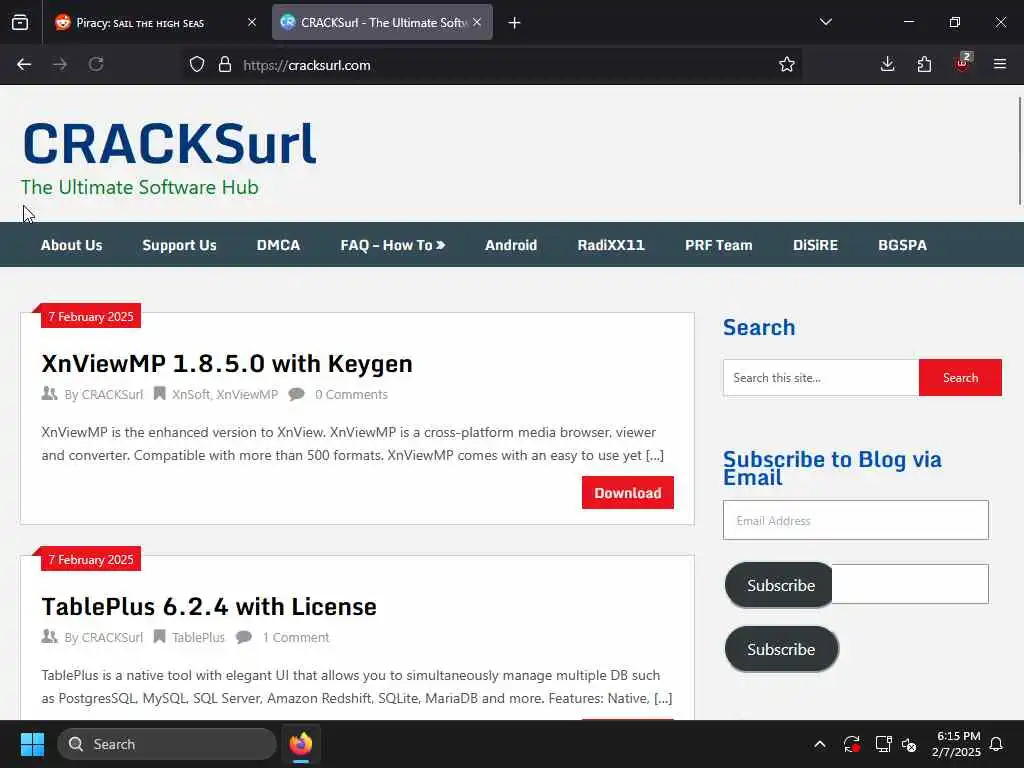Open the 1 Comment link
Image resolution: width=1024 pixels, height=768 pixels.
pyautogui.click(x=296, y=637)
